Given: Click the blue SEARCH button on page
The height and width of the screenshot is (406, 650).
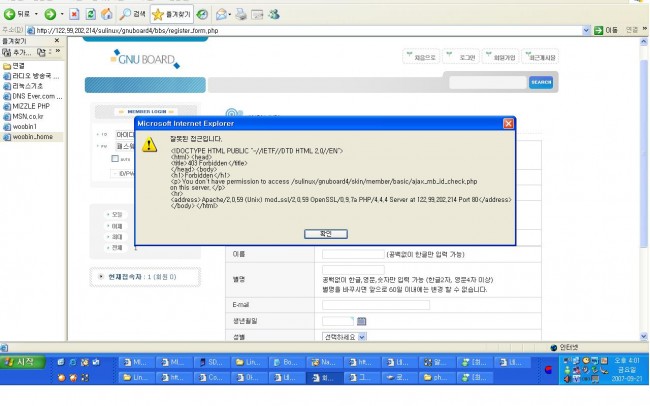Looking at the screenshot, I should pos(541,82).
